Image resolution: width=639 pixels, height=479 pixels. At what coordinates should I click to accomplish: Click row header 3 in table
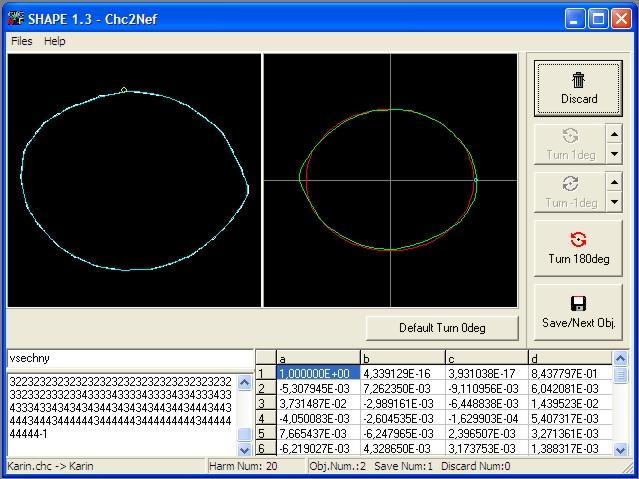266,404
